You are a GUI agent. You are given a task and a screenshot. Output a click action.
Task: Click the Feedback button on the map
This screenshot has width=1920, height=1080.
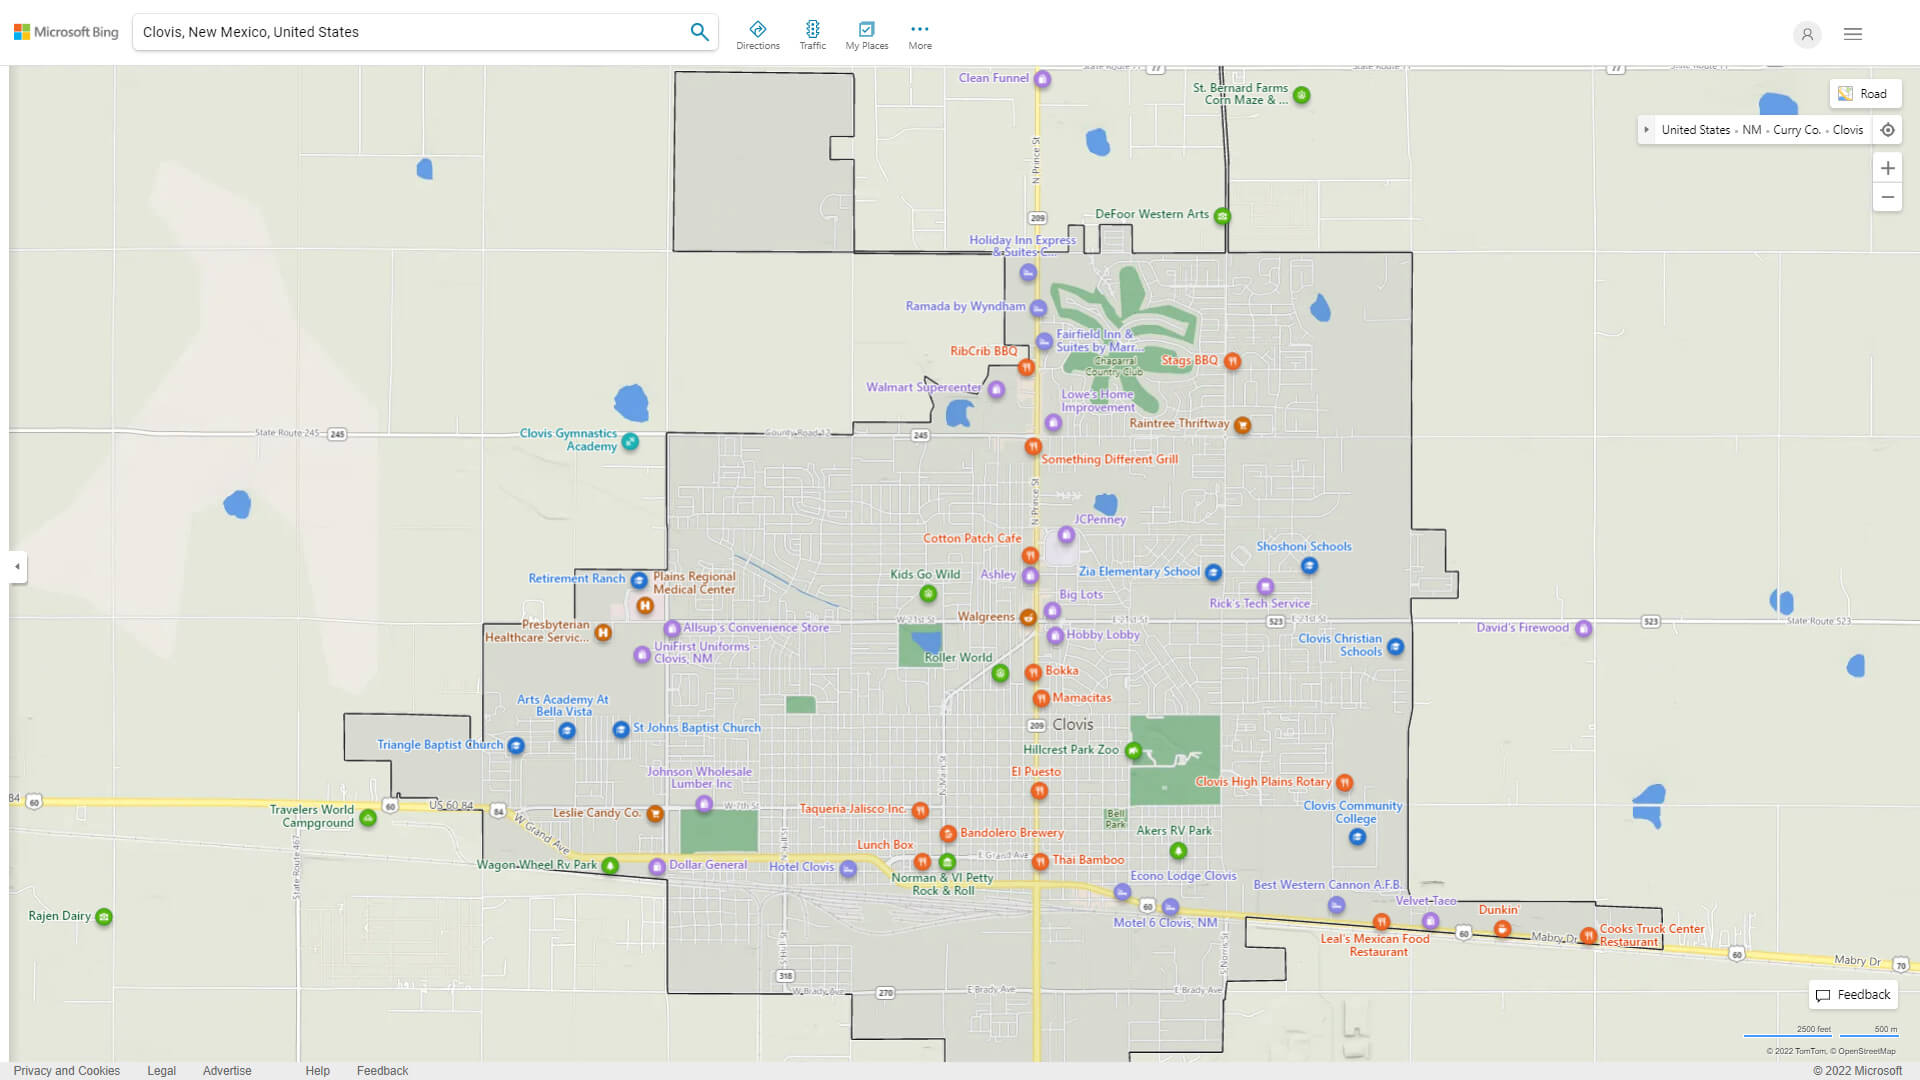(1853, 994)
